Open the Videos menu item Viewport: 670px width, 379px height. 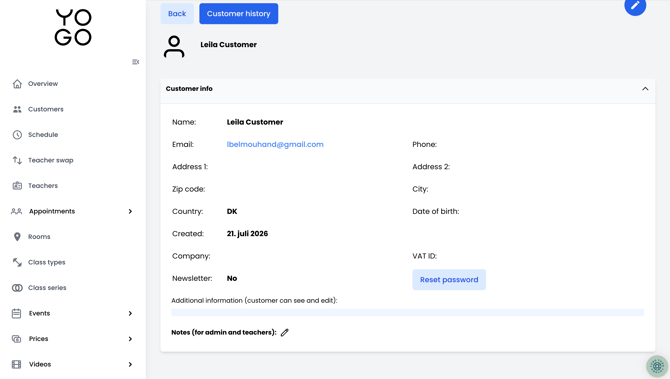[40, 364]
